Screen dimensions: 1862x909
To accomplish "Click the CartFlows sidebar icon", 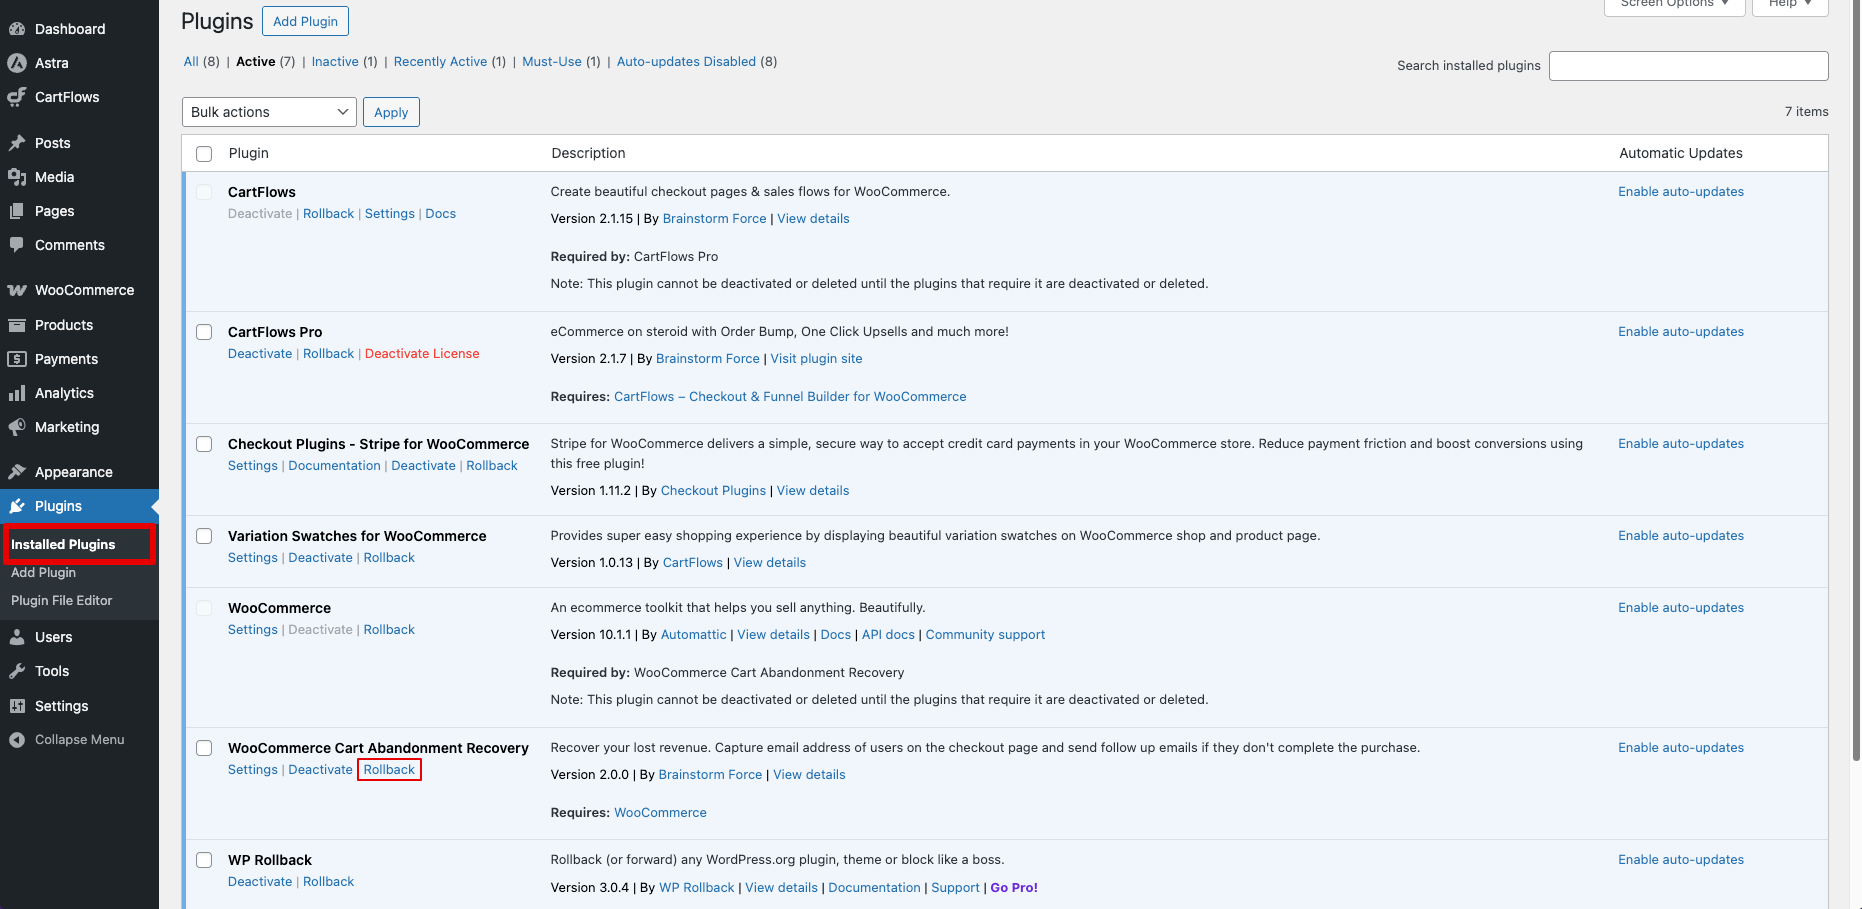I will [x=17, y=97].
